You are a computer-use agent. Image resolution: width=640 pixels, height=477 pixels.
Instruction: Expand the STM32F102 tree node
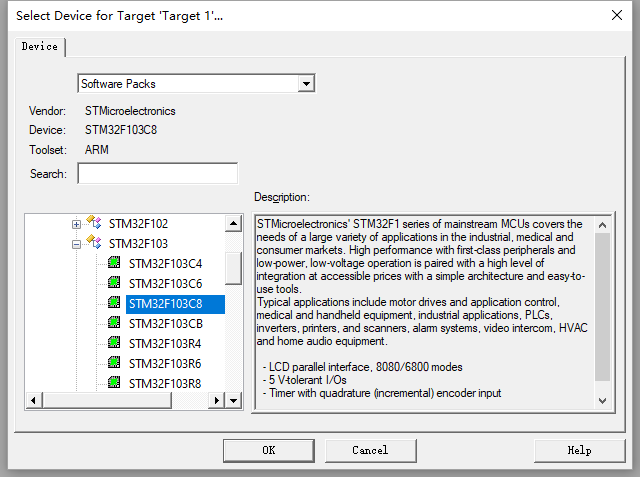(76, 224)
